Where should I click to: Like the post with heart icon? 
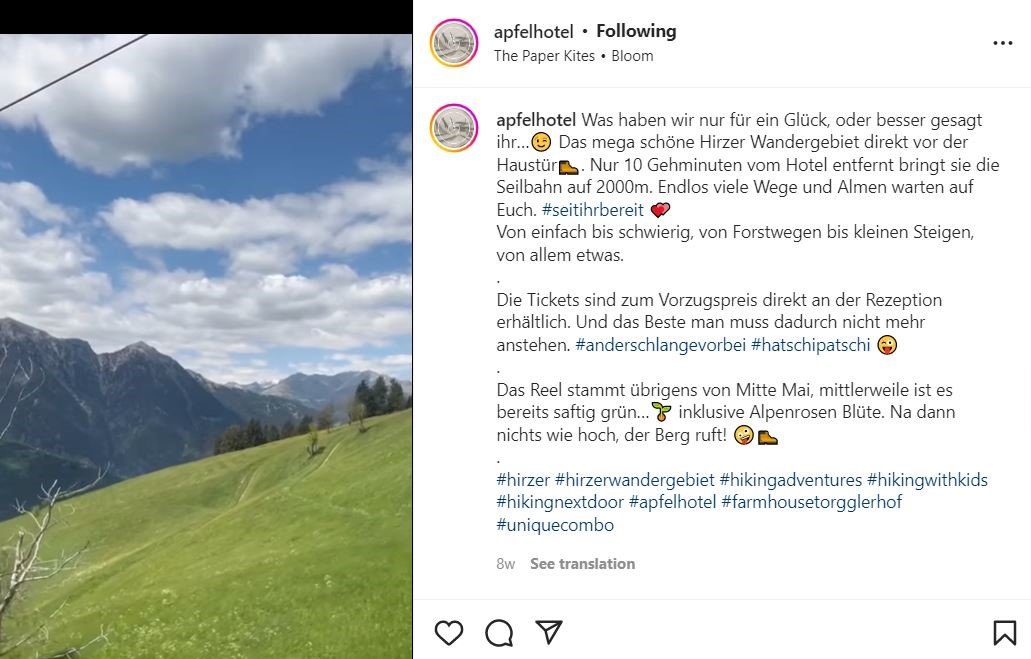[449, 633]
